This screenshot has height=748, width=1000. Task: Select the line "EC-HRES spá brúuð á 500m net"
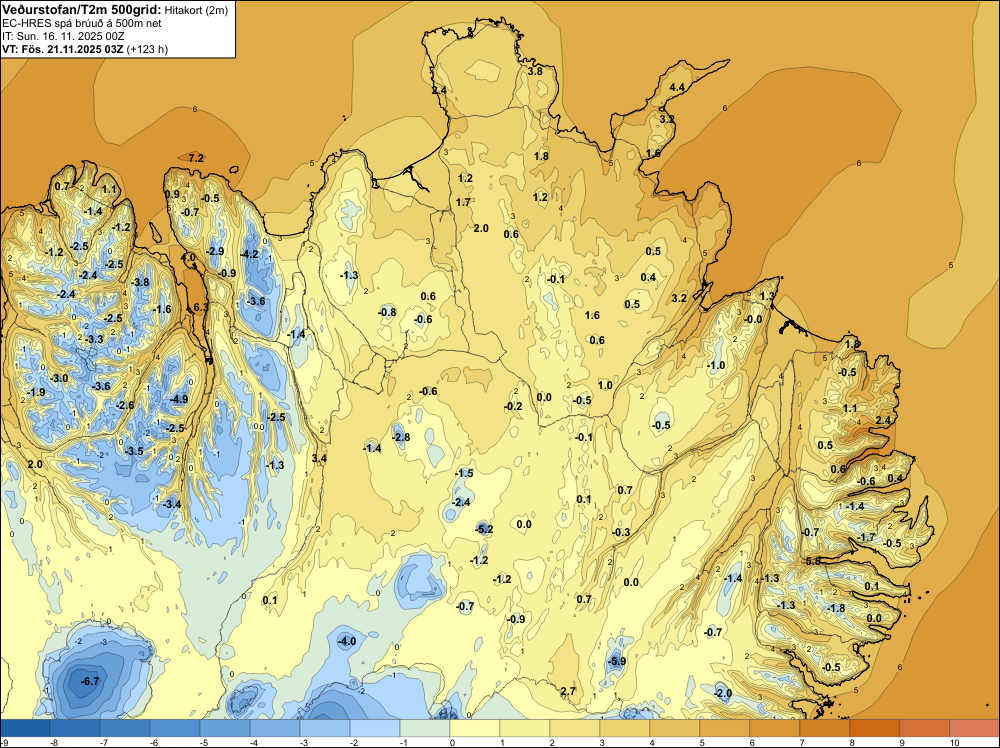tap(82, 23)
